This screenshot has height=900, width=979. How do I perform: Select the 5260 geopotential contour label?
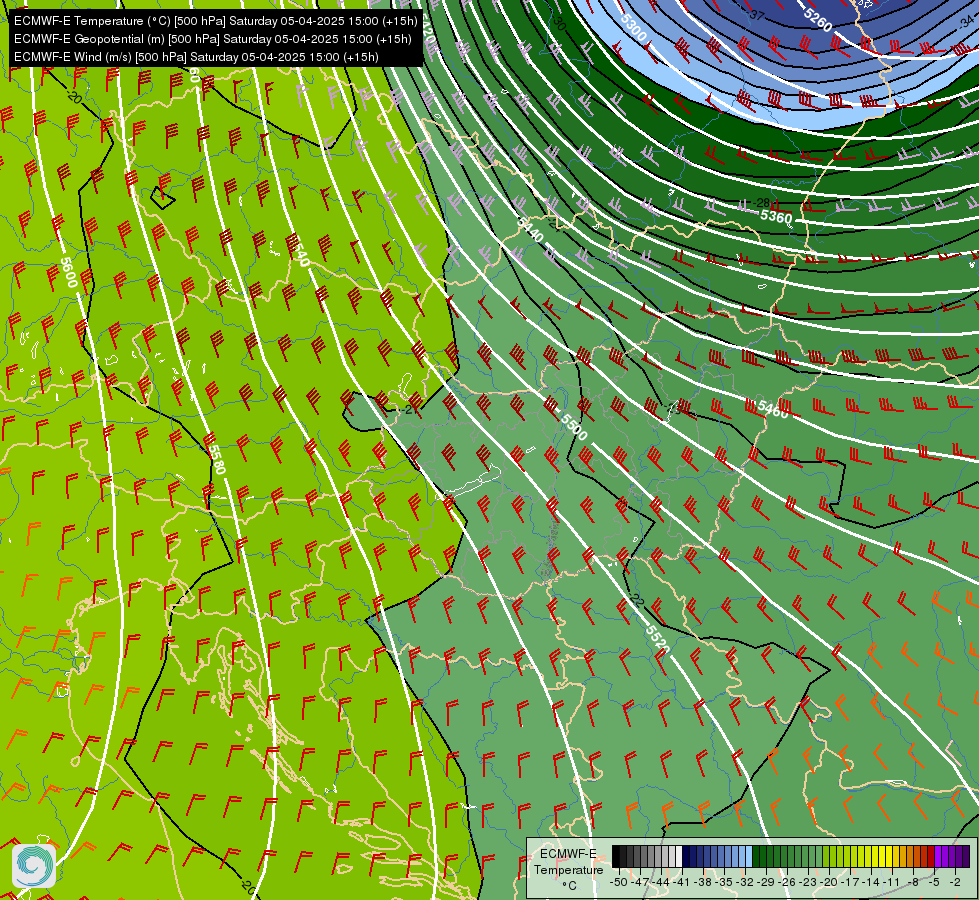818,20
